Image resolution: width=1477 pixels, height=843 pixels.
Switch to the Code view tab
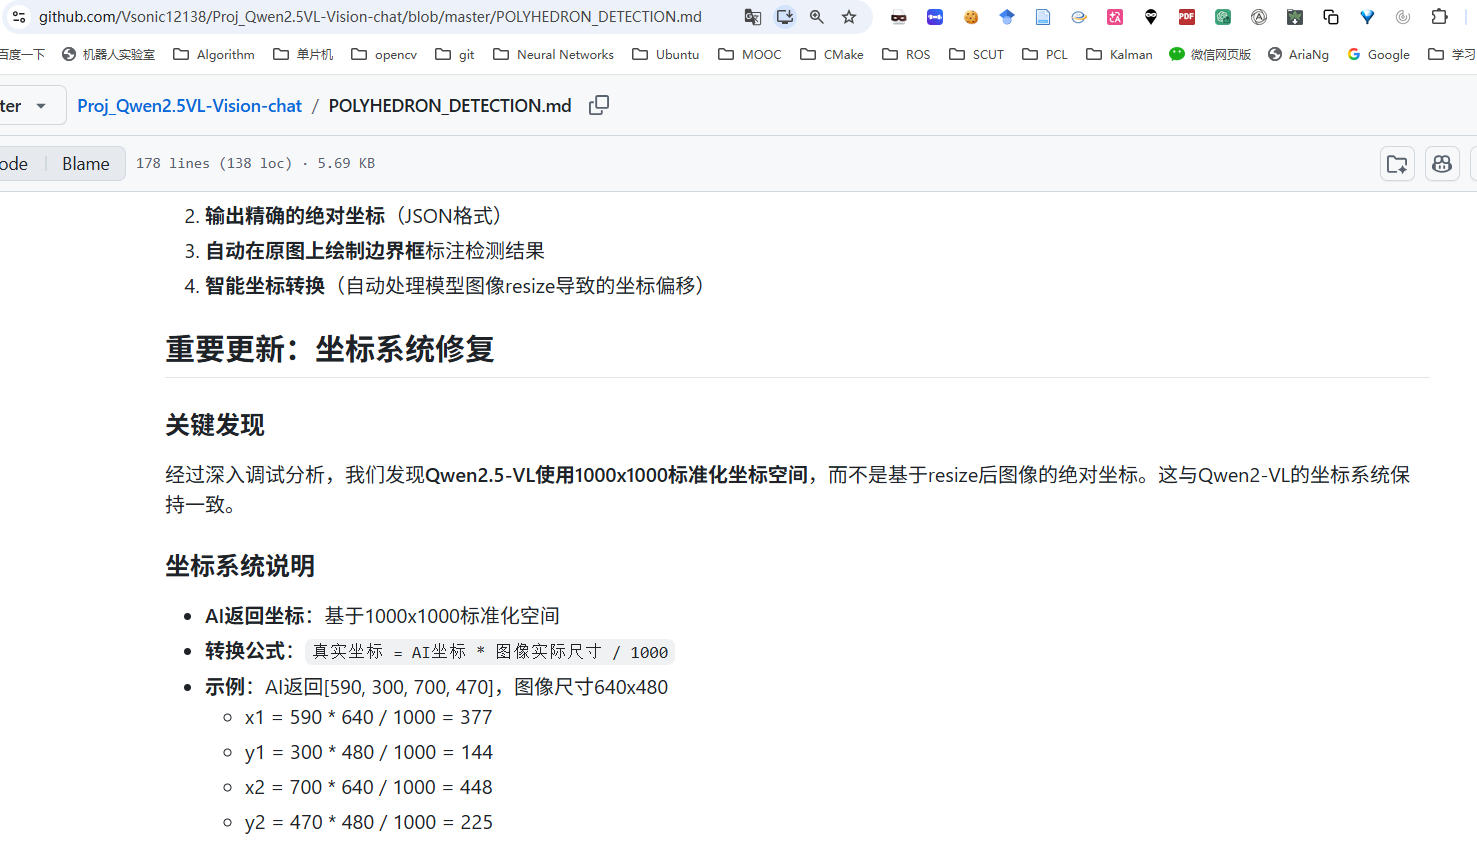click(14, 164)
